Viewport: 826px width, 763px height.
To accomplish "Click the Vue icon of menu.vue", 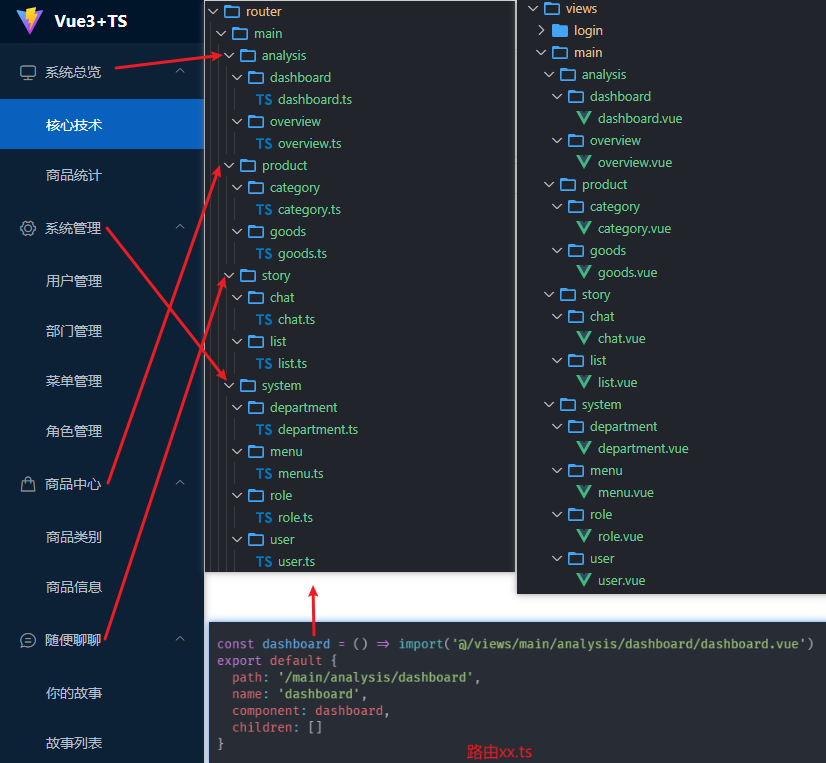I will pos(584,492).
